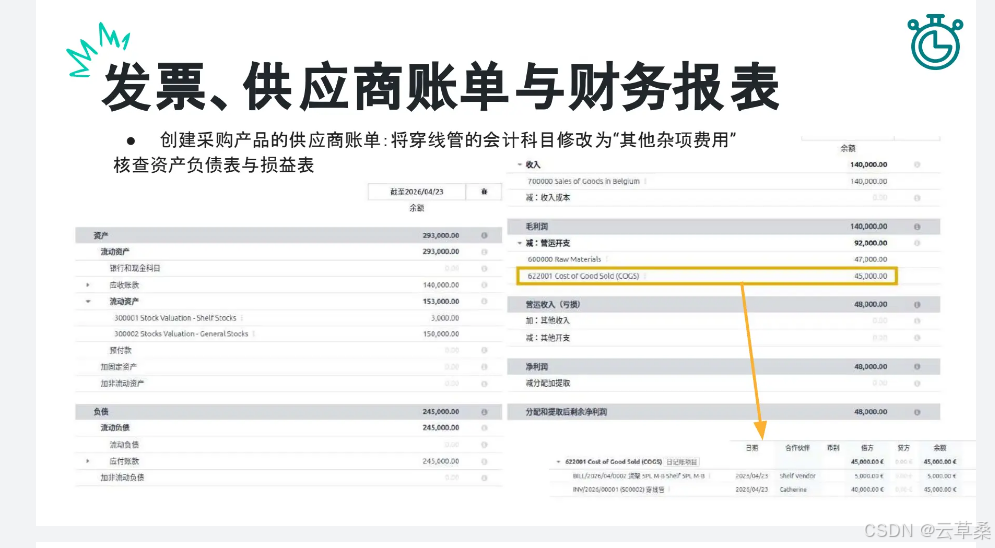This screenshot has height=548, width=995.
Task: Click info icon on 应付账款 row
Action: tap(484, 461)
